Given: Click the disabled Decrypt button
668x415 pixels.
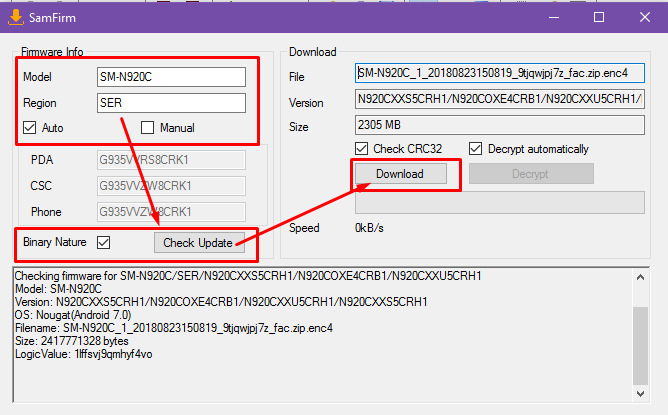Looking at the screenshot, I should 531,174.
